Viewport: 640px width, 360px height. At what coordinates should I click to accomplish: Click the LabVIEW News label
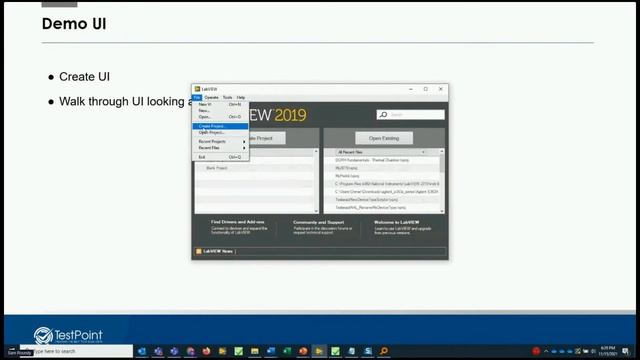[x=218, y=251]
